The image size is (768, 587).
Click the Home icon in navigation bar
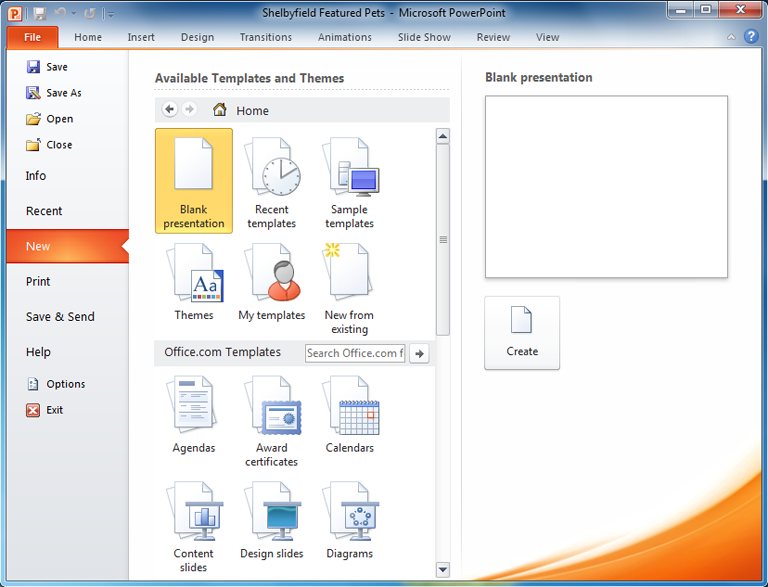tap(219, 111)
